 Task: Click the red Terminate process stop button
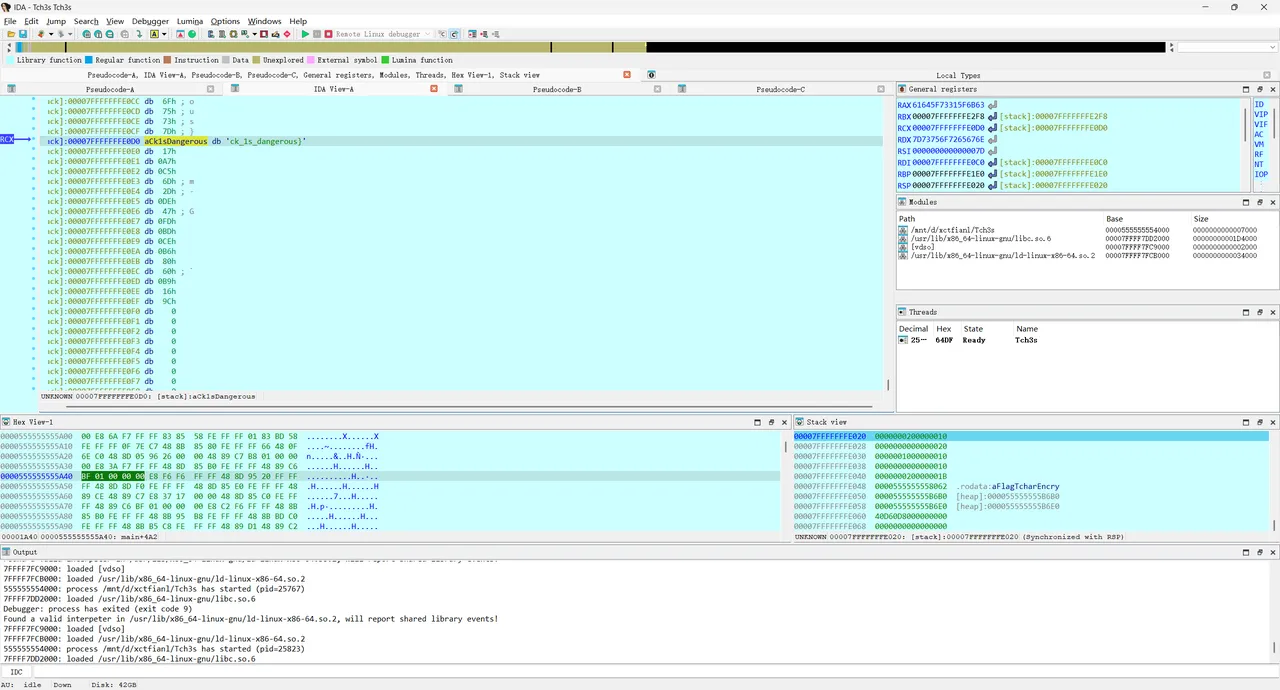(x=328, y=34)
